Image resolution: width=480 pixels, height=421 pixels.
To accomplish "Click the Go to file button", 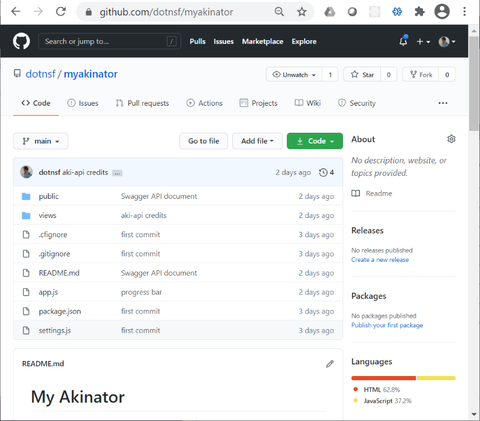I will [x=204, y=141].
